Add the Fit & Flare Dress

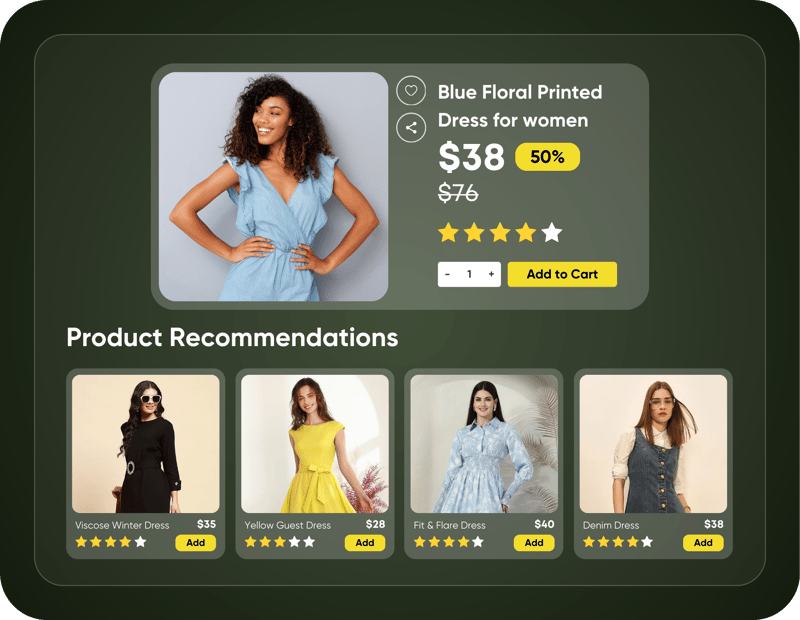[534, 542]
